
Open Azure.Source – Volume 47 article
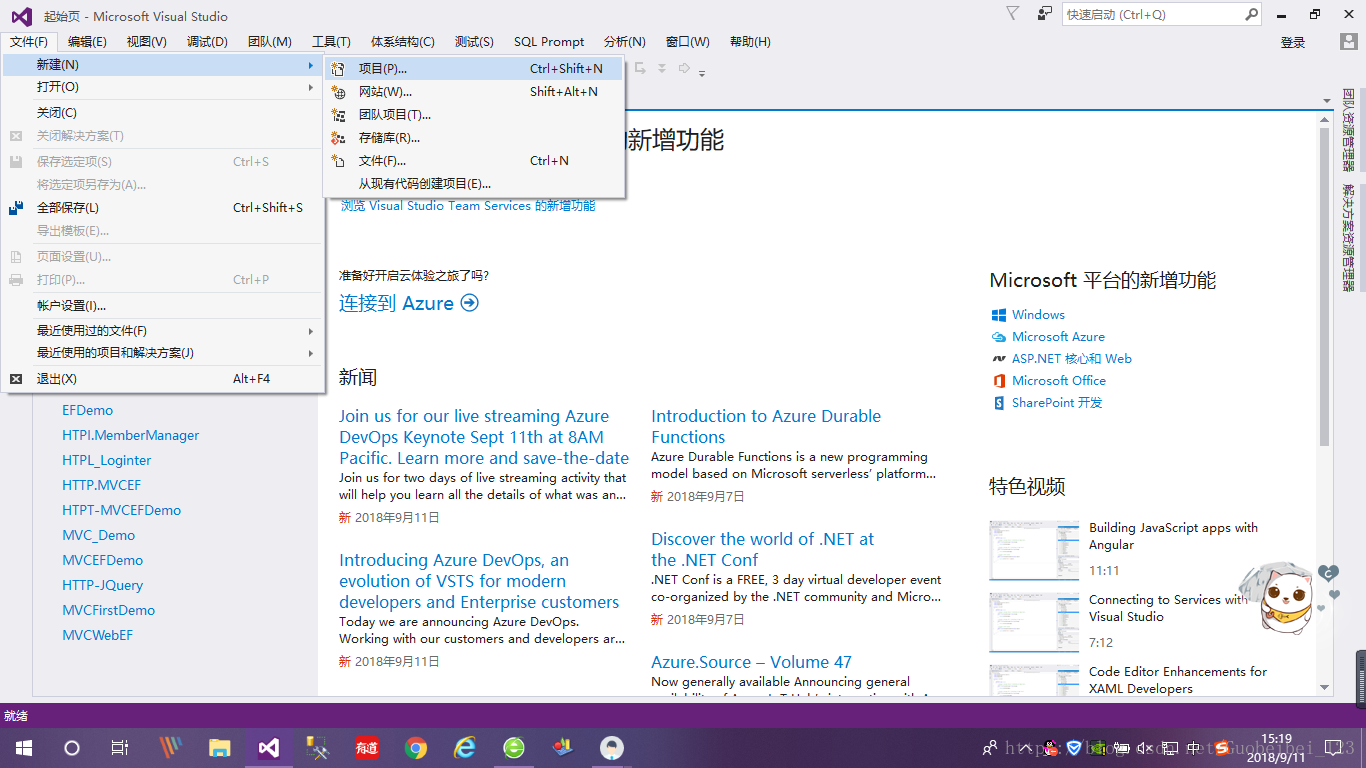pos(751,662)
